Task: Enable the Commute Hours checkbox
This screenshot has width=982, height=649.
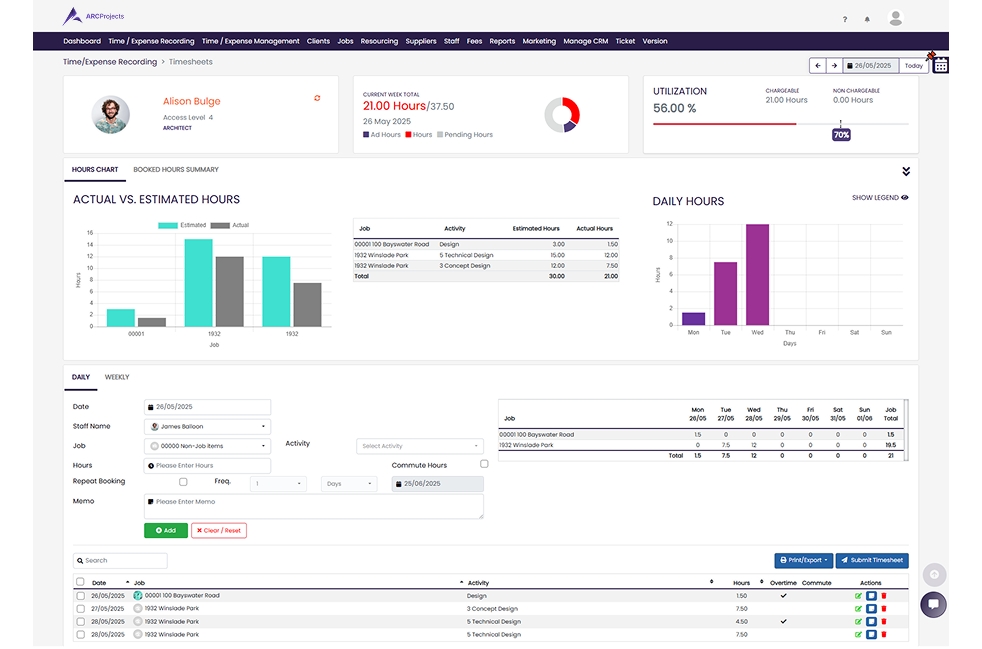Action: 484,464
